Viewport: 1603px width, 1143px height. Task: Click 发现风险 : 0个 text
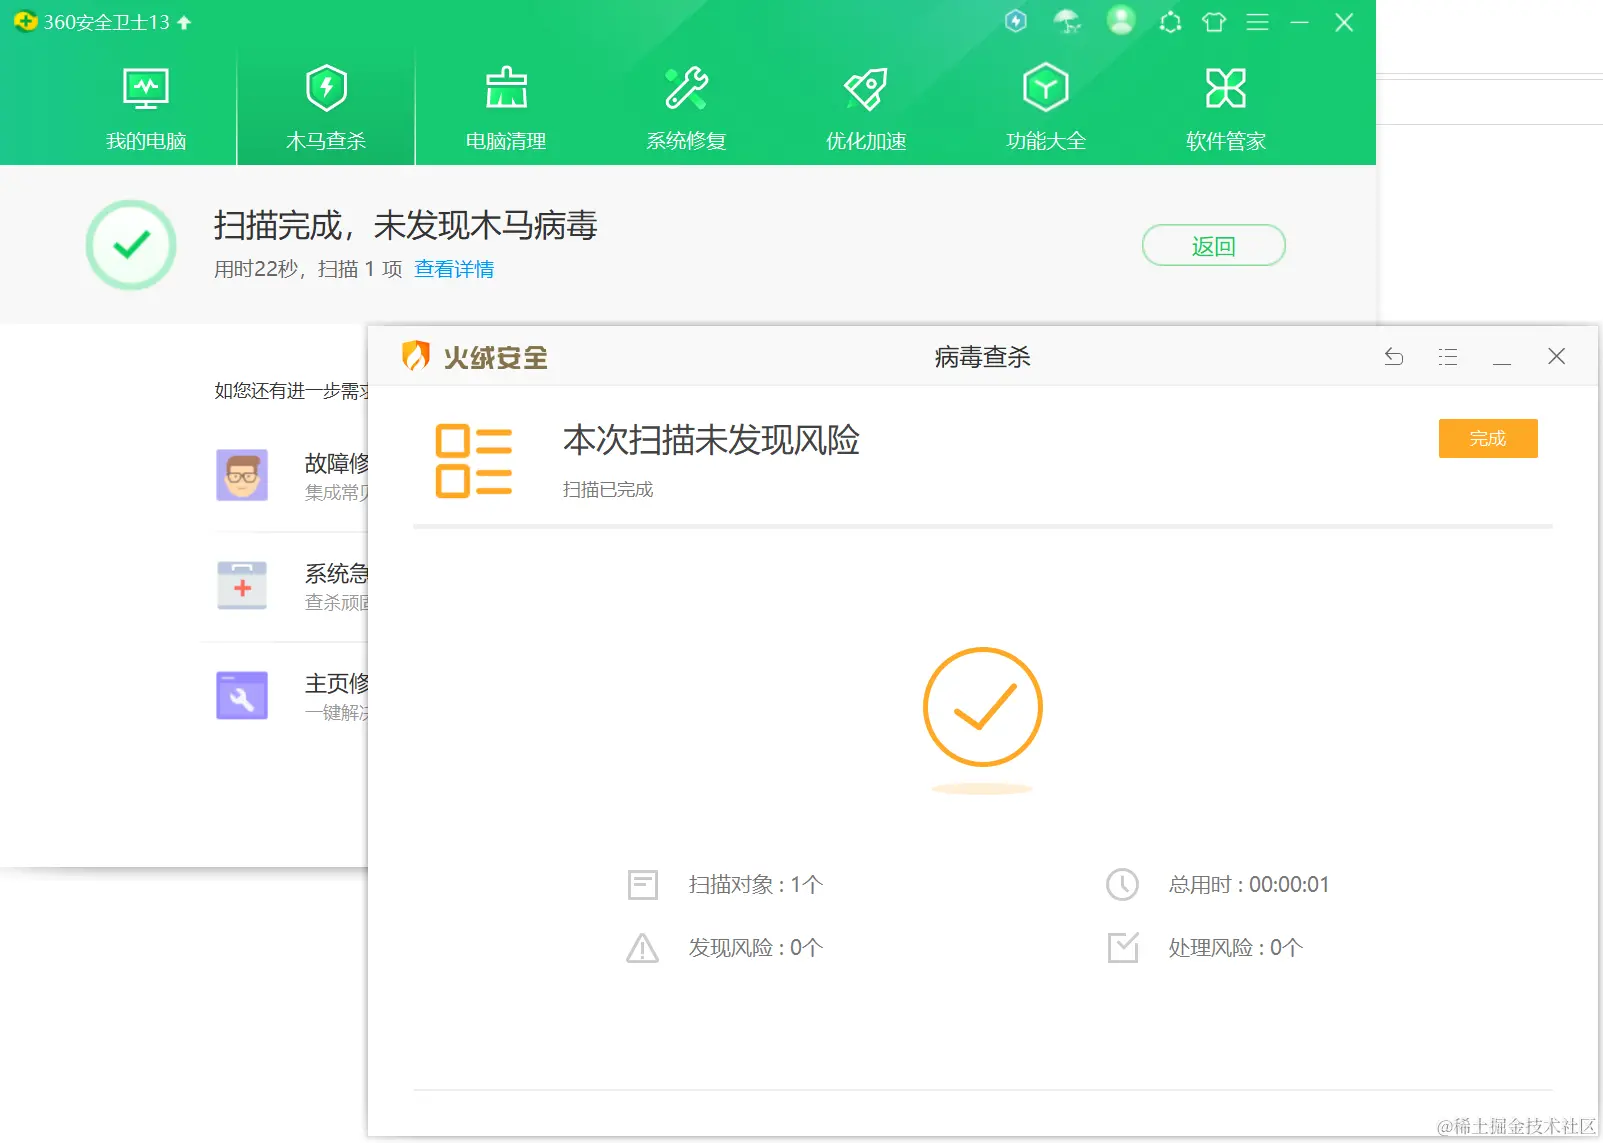coord(756,948)
